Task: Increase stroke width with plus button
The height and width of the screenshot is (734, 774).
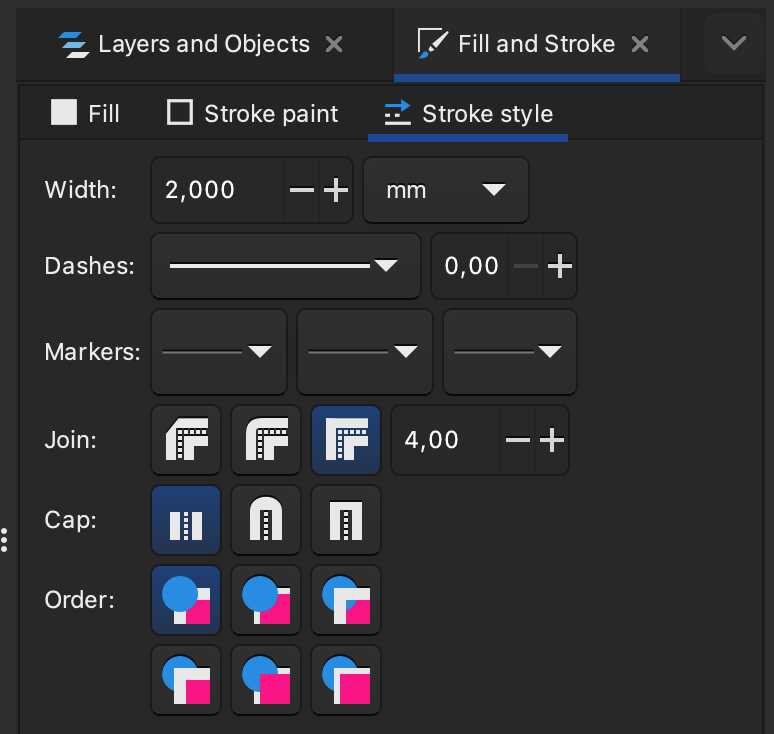Action: [335, 190]
